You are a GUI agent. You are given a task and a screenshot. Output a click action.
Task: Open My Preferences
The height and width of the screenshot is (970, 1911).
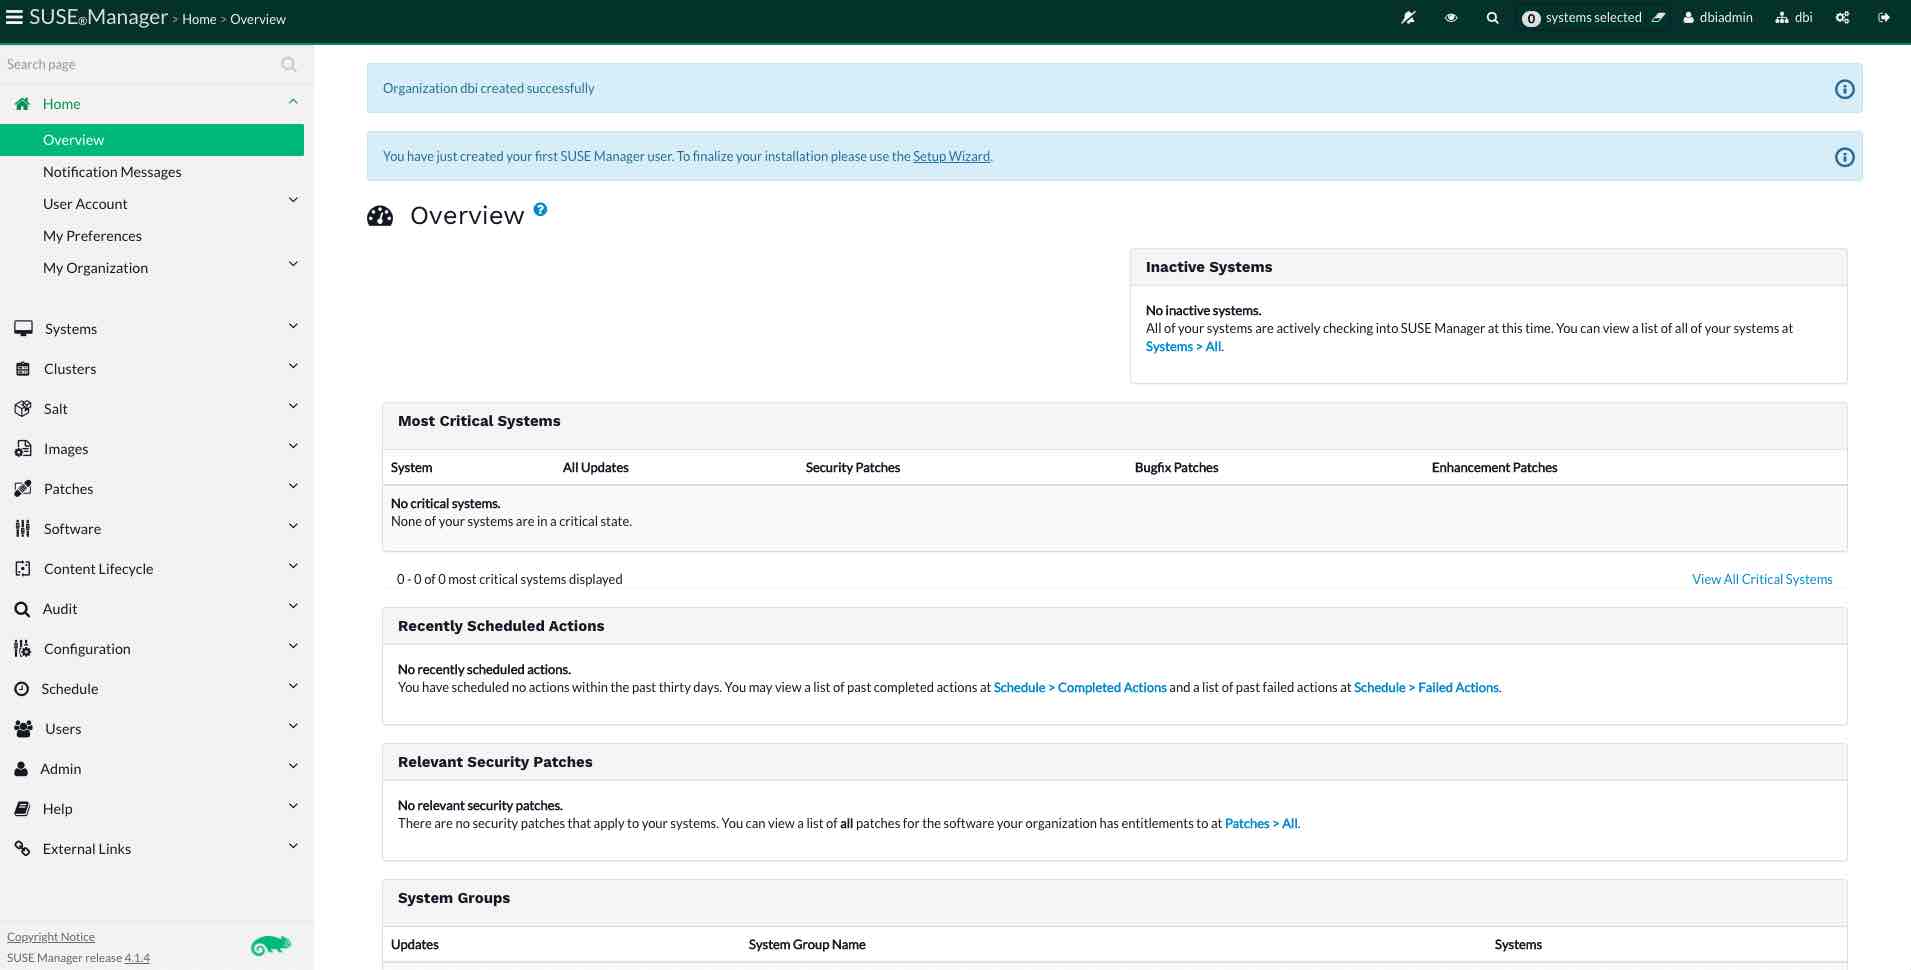(x=92, y=236)
